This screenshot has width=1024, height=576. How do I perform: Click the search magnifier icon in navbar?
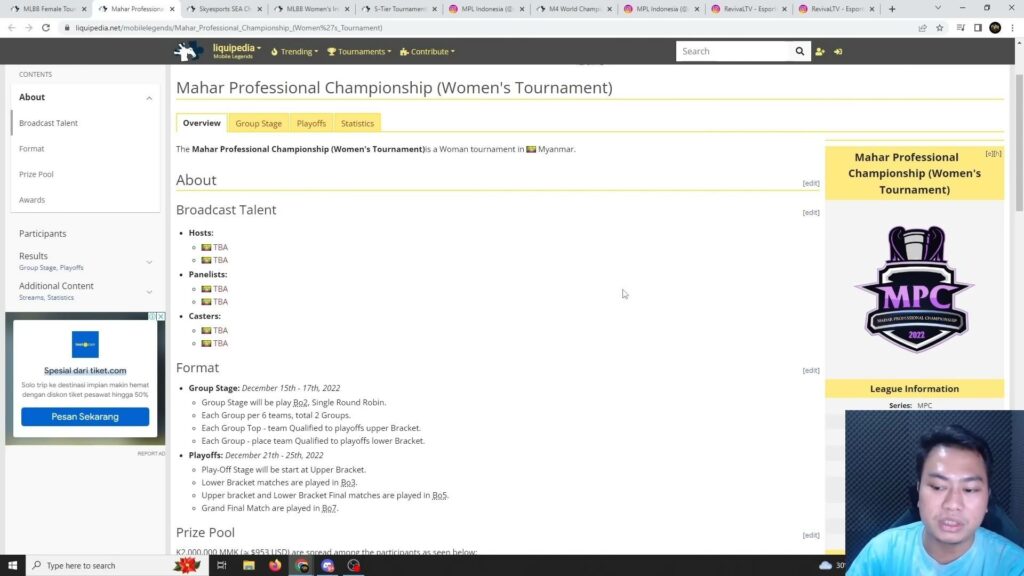(799, 51)
